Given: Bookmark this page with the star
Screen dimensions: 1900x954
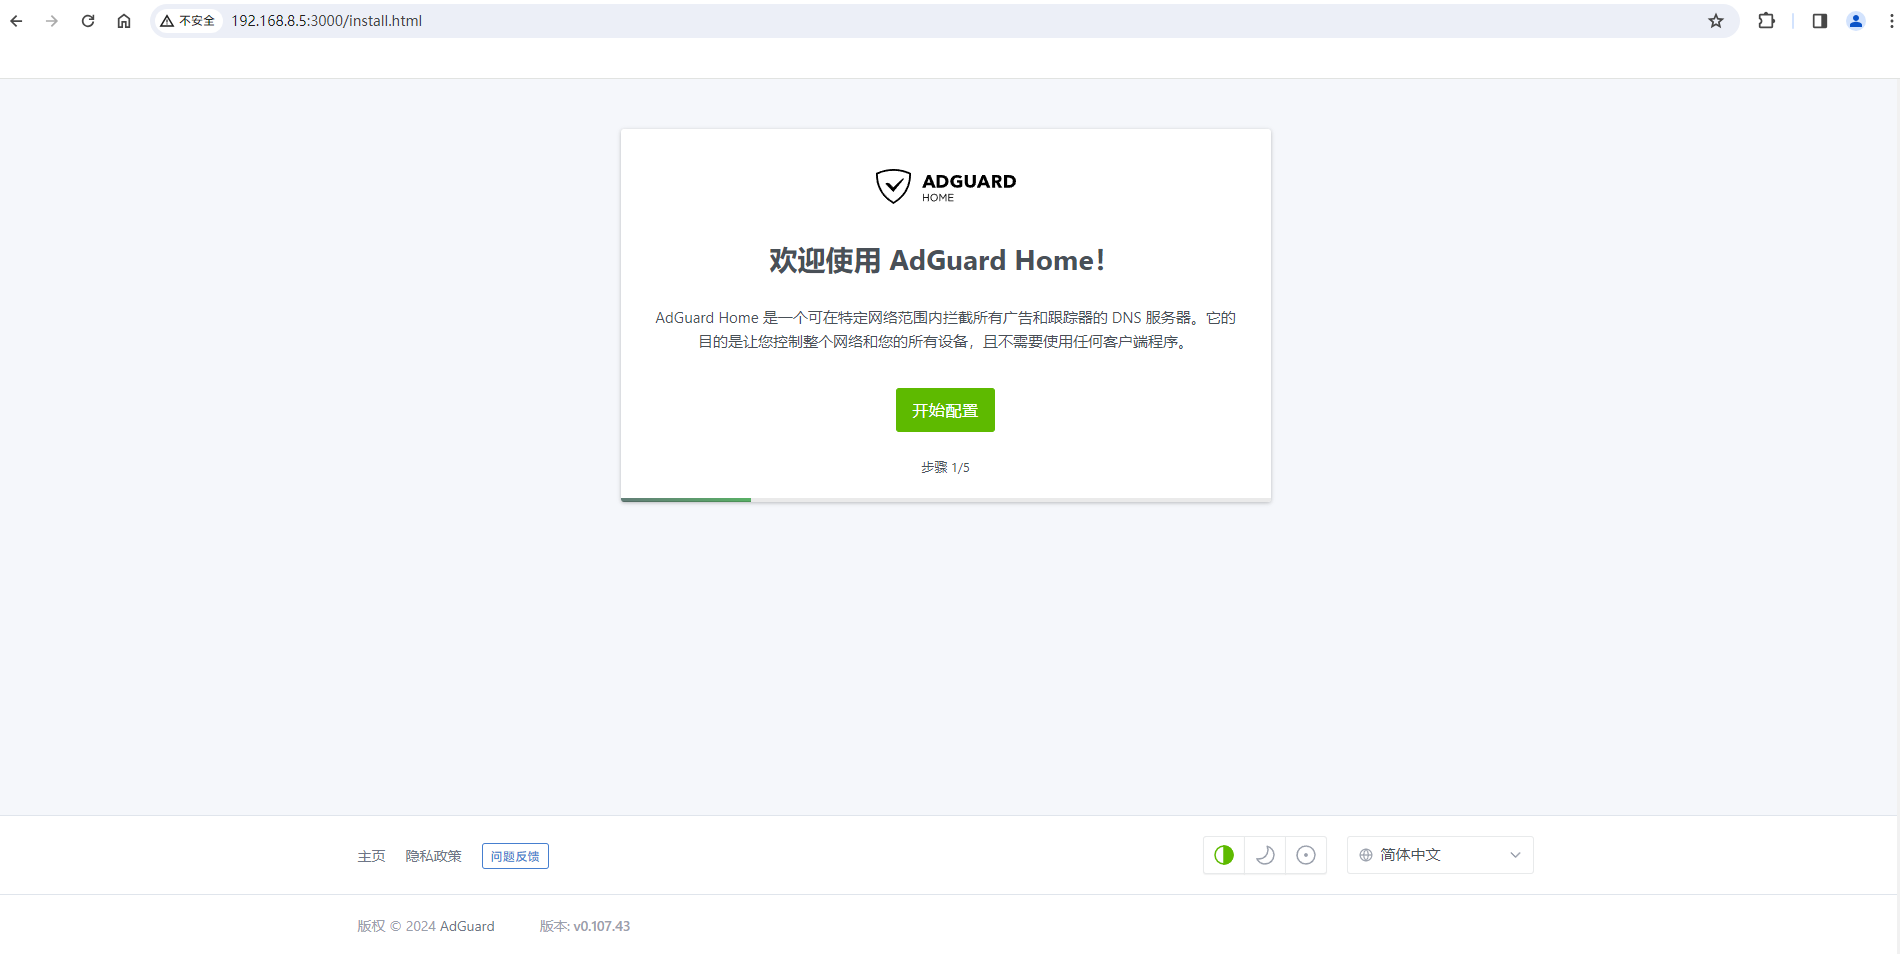Looking at the screenshot, I should pos(1716,21).
